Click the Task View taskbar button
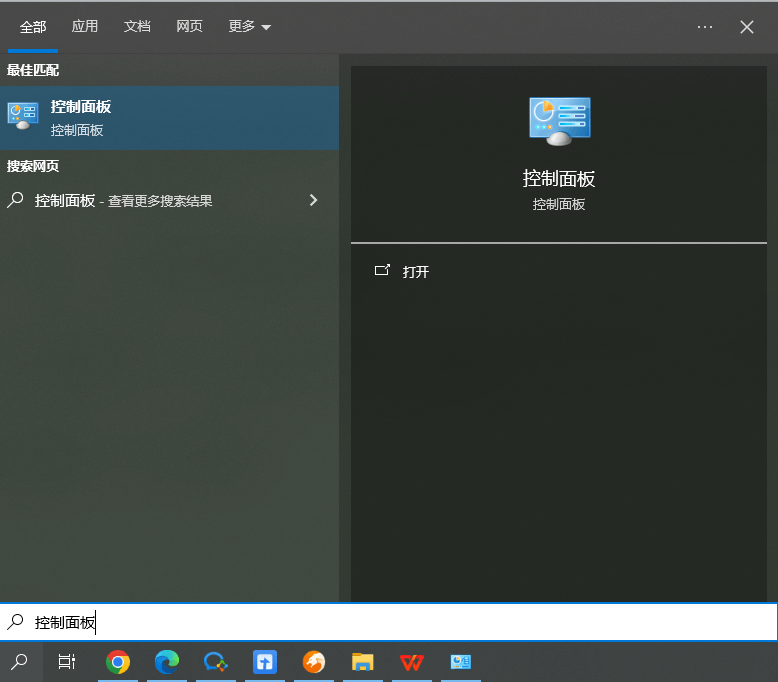The height and width of the screenshot is (682, 778). (x=67, y=662)
